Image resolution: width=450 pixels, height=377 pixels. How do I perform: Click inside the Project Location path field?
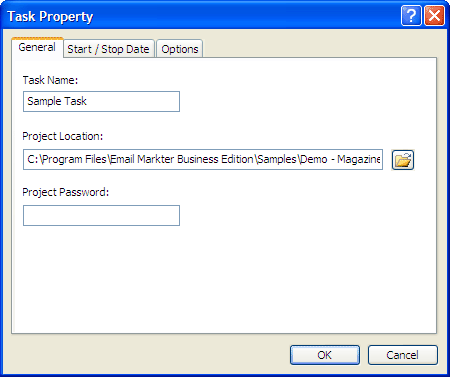point(203,159)
